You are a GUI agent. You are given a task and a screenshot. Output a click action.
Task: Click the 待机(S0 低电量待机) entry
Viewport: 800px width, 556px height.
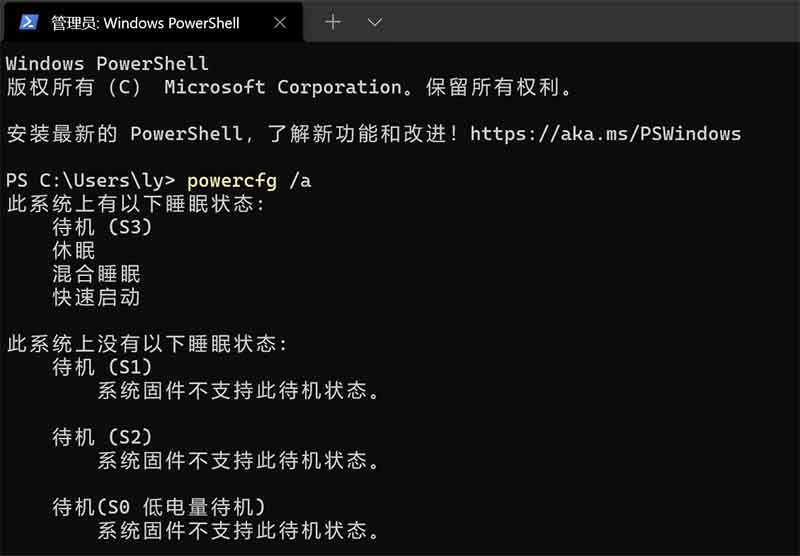tap(159, 507)
